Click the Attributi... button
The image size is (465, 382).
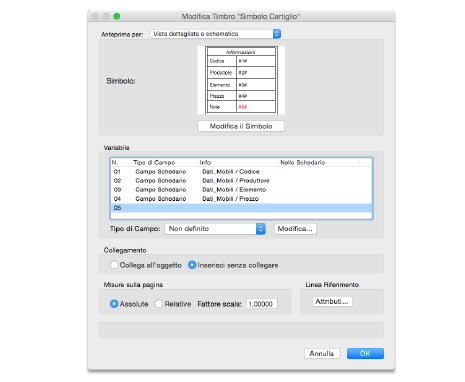[332, 301]
